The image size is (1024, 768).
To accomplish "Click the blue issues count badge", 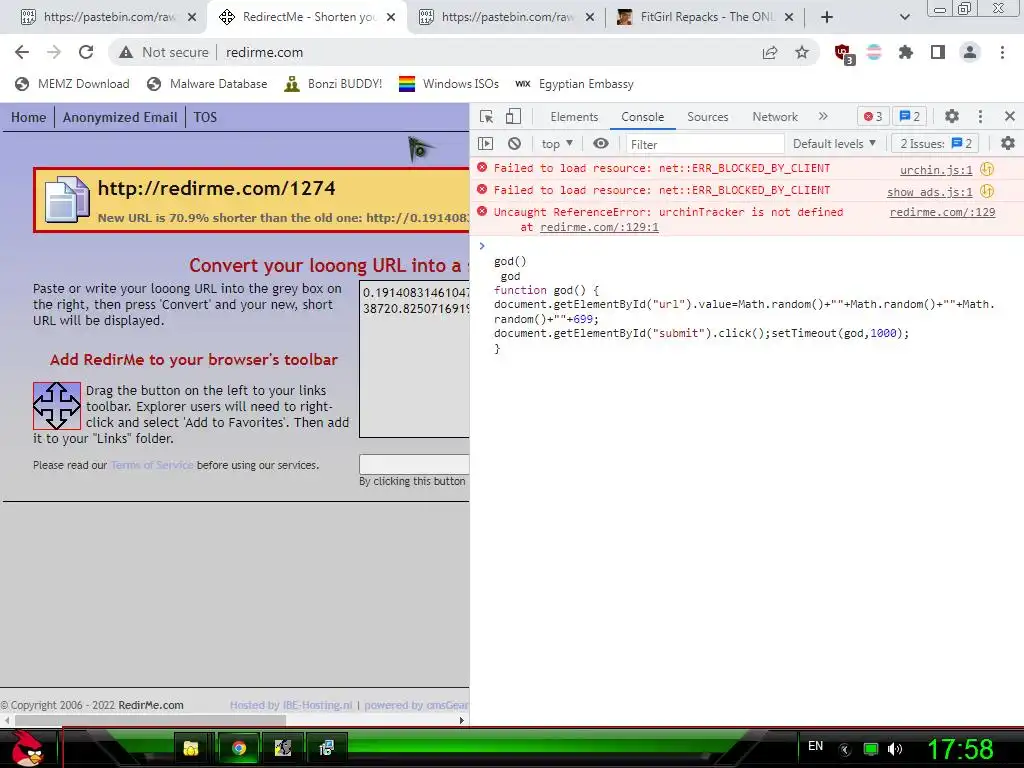I will 910,116.
